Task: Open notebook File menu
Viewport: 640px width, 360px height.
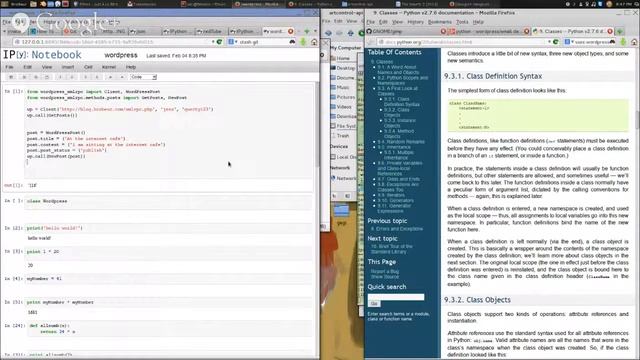Action: 9,67
